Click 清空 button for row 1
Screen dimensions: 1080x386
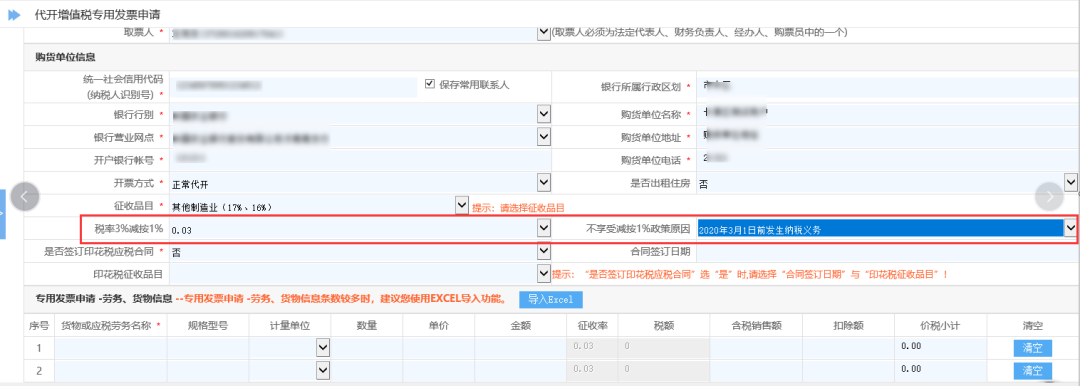click(1032, 348)
